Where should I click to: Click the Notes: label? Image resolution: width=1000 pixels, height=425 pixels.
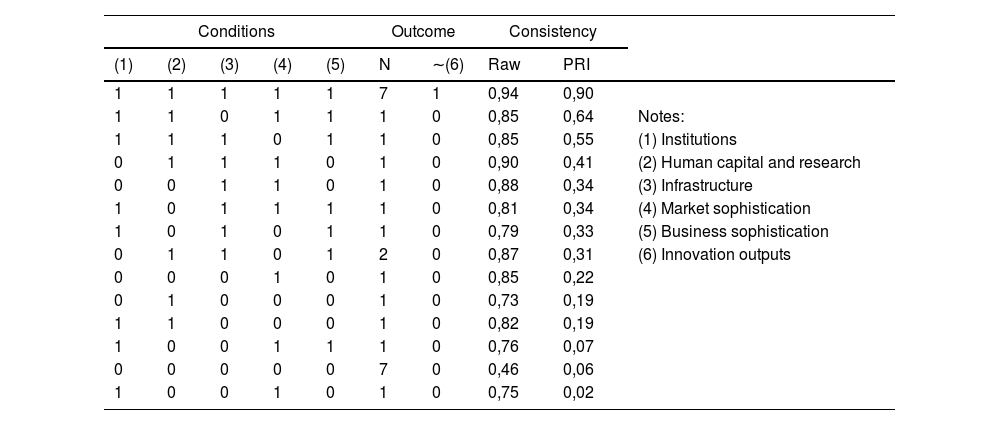pos(659,117)
